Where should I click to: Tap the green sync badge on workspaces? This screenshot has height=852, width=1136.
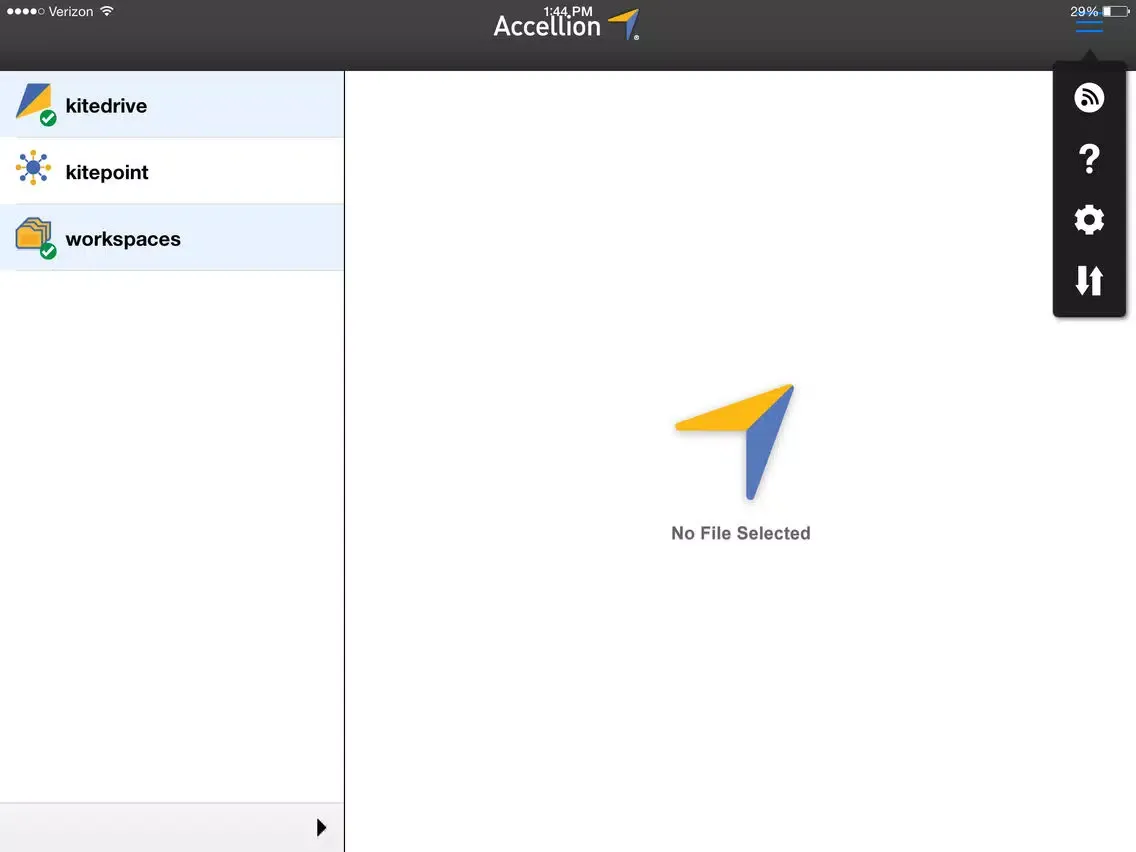pos(46,252)
